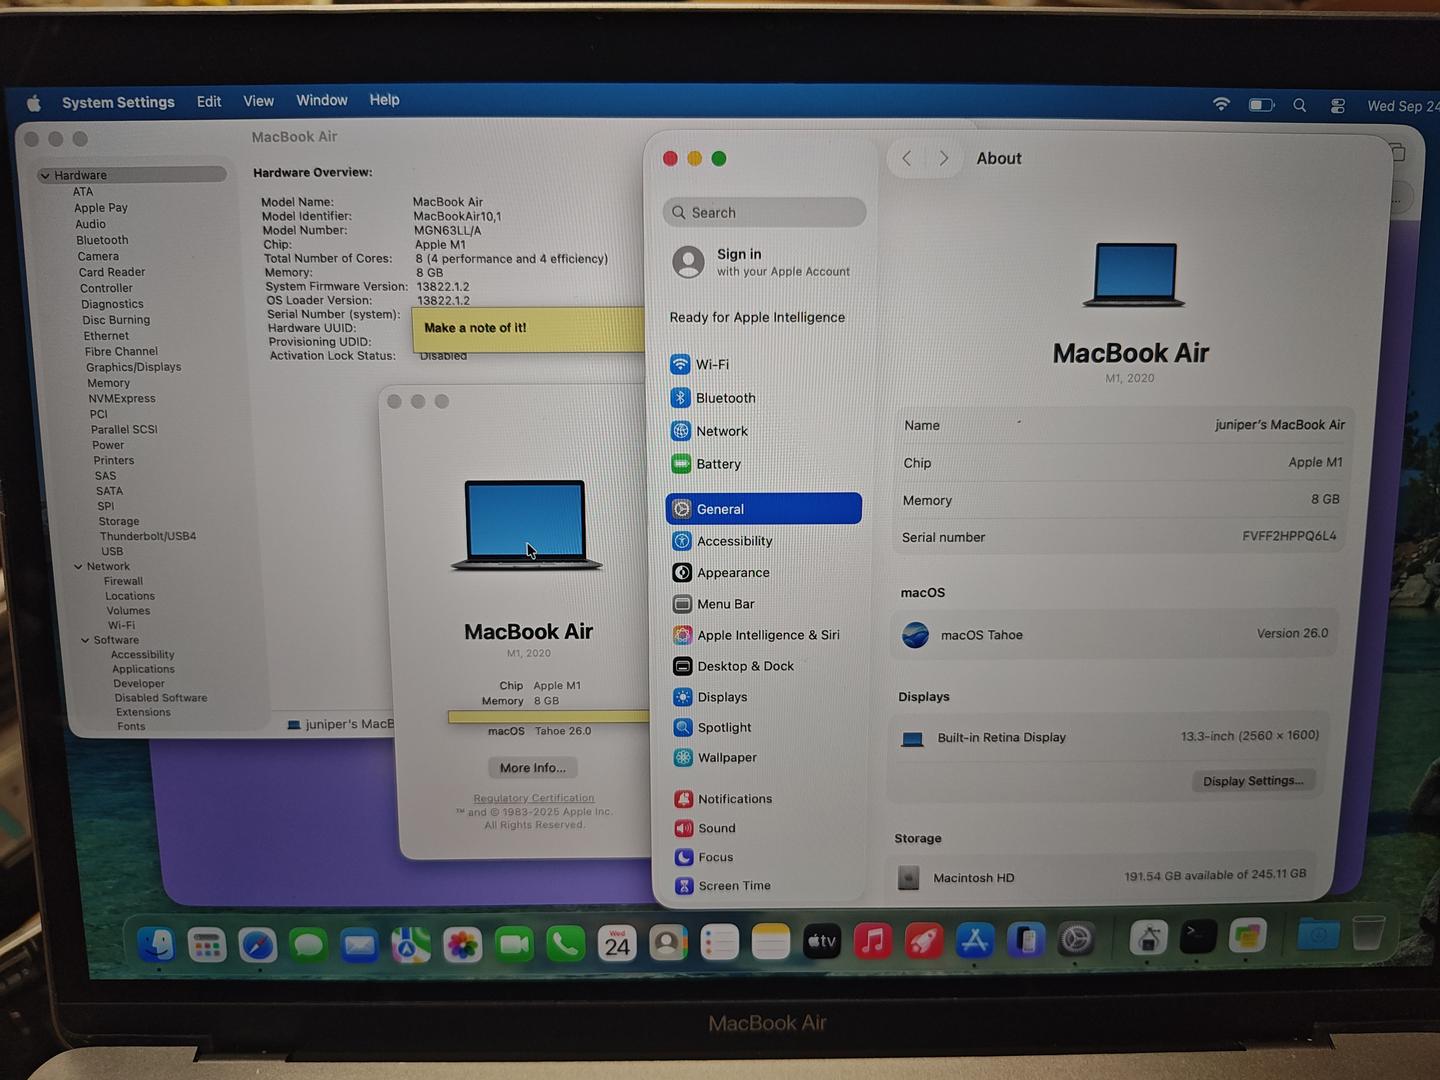Image resolution: width=1440 pixels, height=1080 pixels.
Task: Open Maps from the Dock
Action: (411, 944)
